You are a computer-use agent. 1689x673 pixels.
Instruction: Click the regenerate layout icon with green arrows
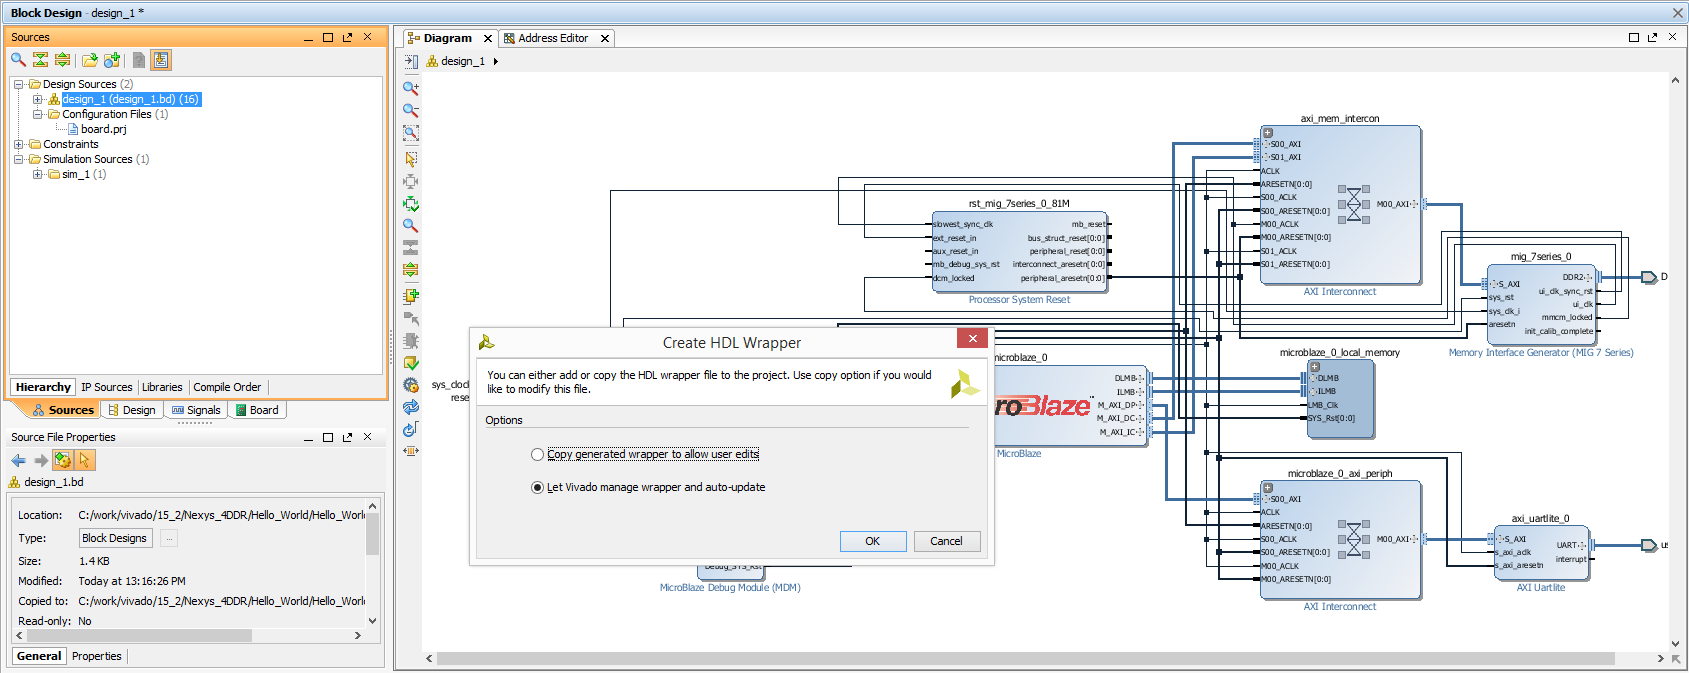click(410, 204)
